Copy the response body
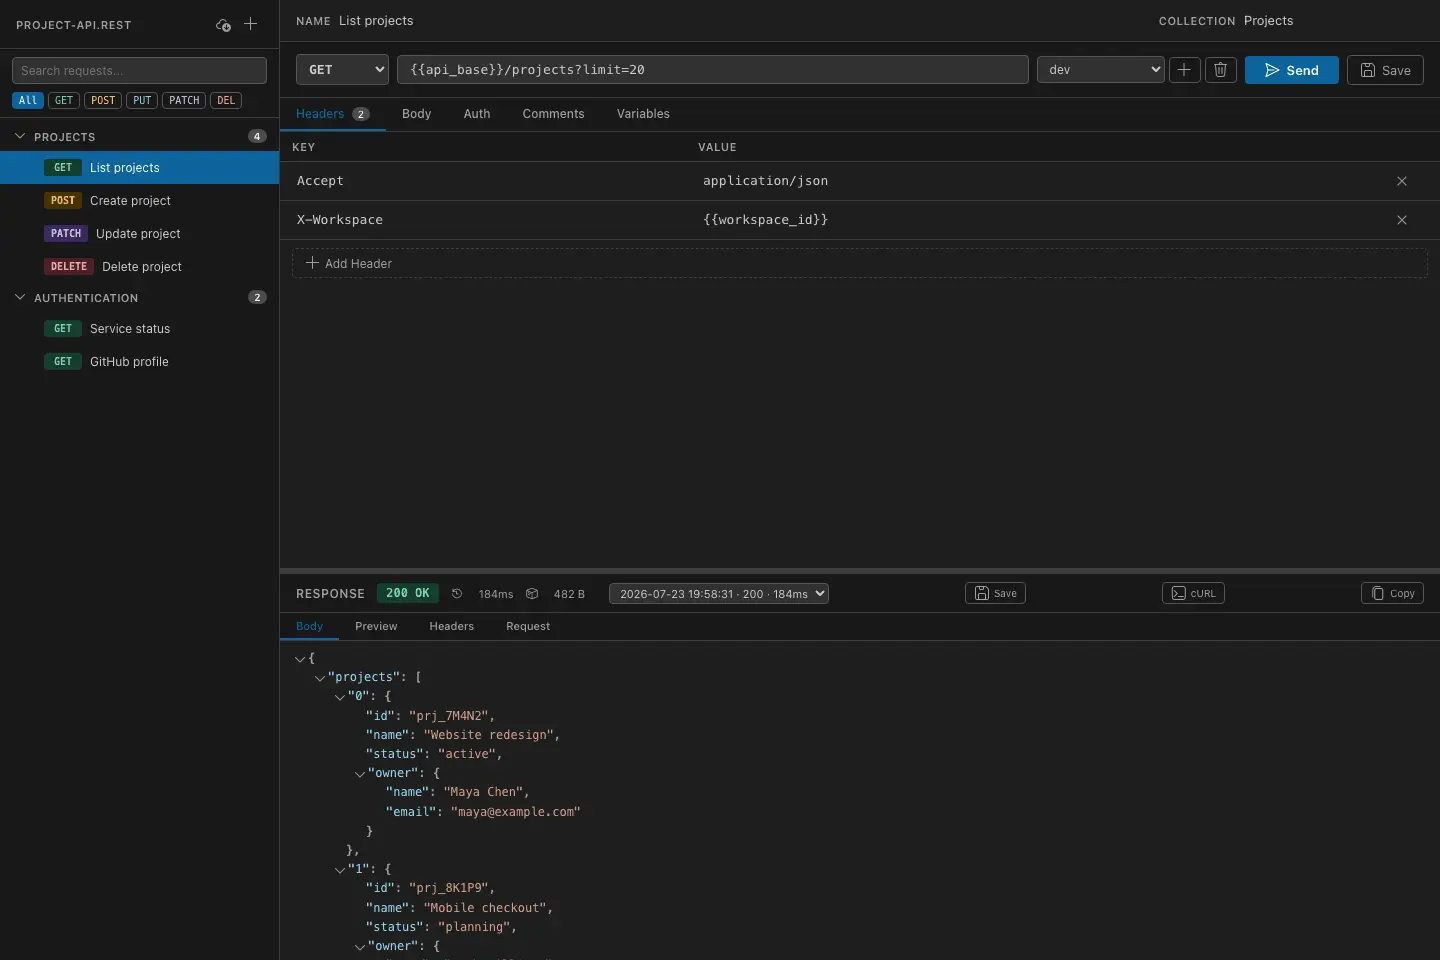The image size is (1440, 960). [x=1392, y=593]
